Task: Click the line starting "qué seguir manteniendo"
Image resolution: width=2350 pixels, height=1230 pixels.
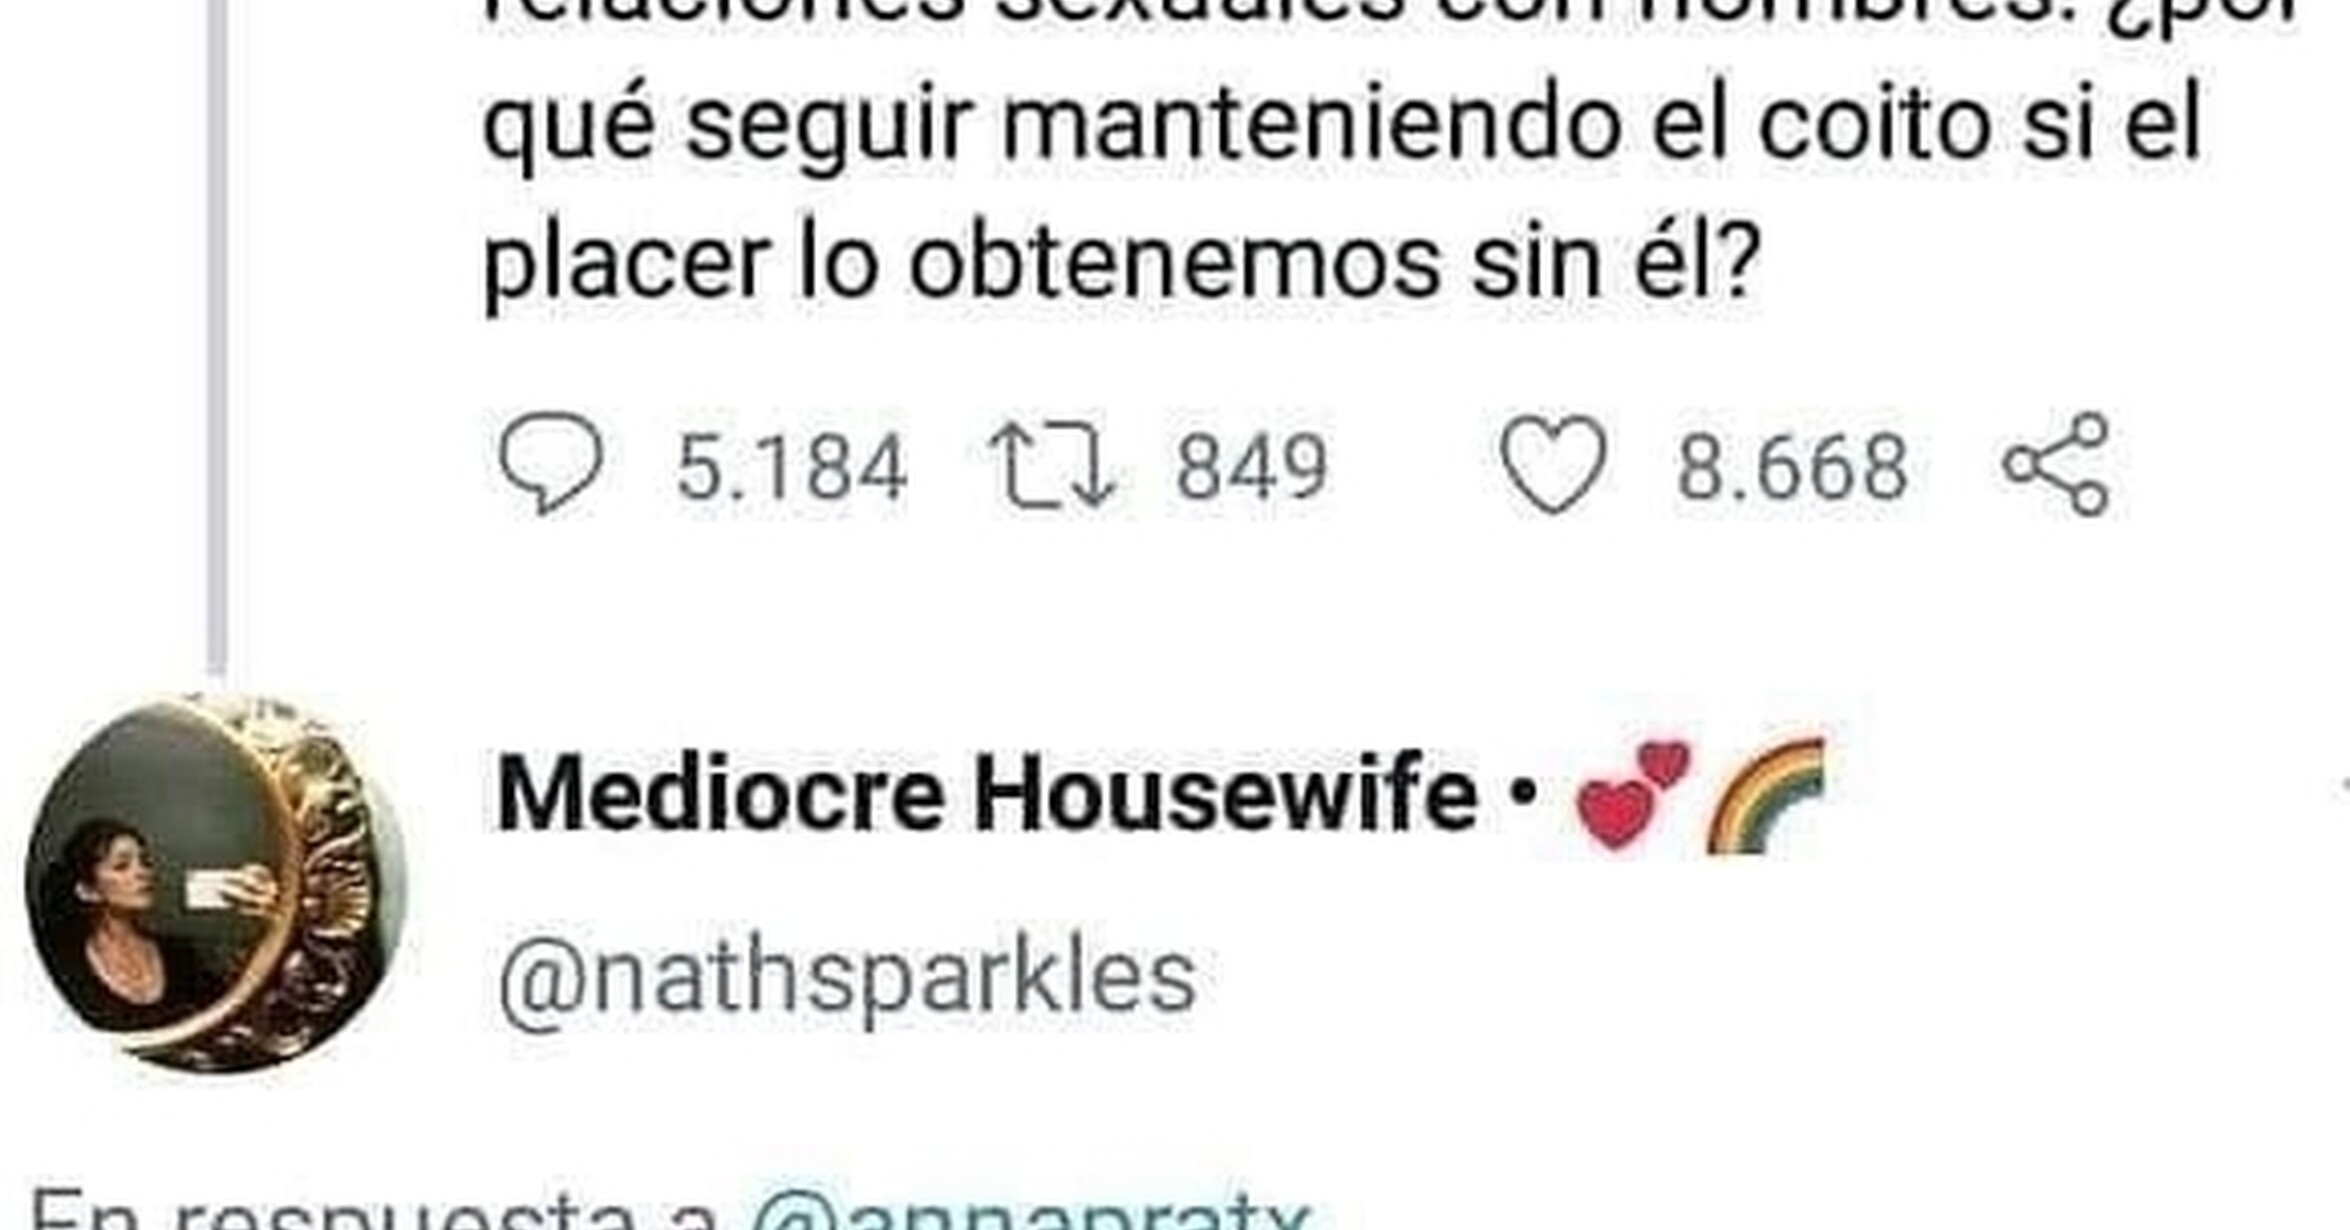Action: coord(1340,128)
